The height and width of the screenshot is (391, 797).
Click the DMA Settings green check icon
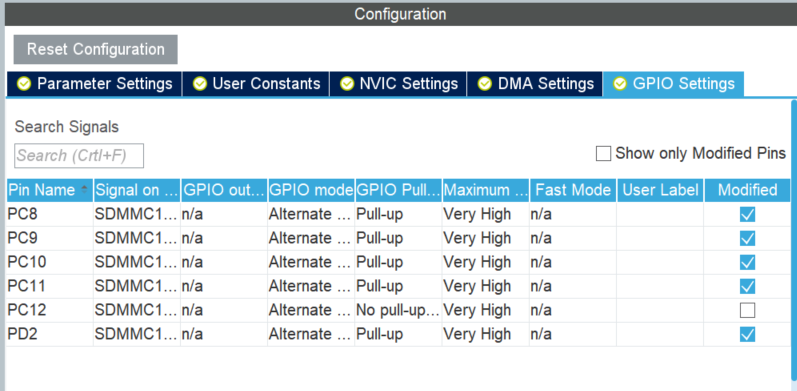point(485,84)
